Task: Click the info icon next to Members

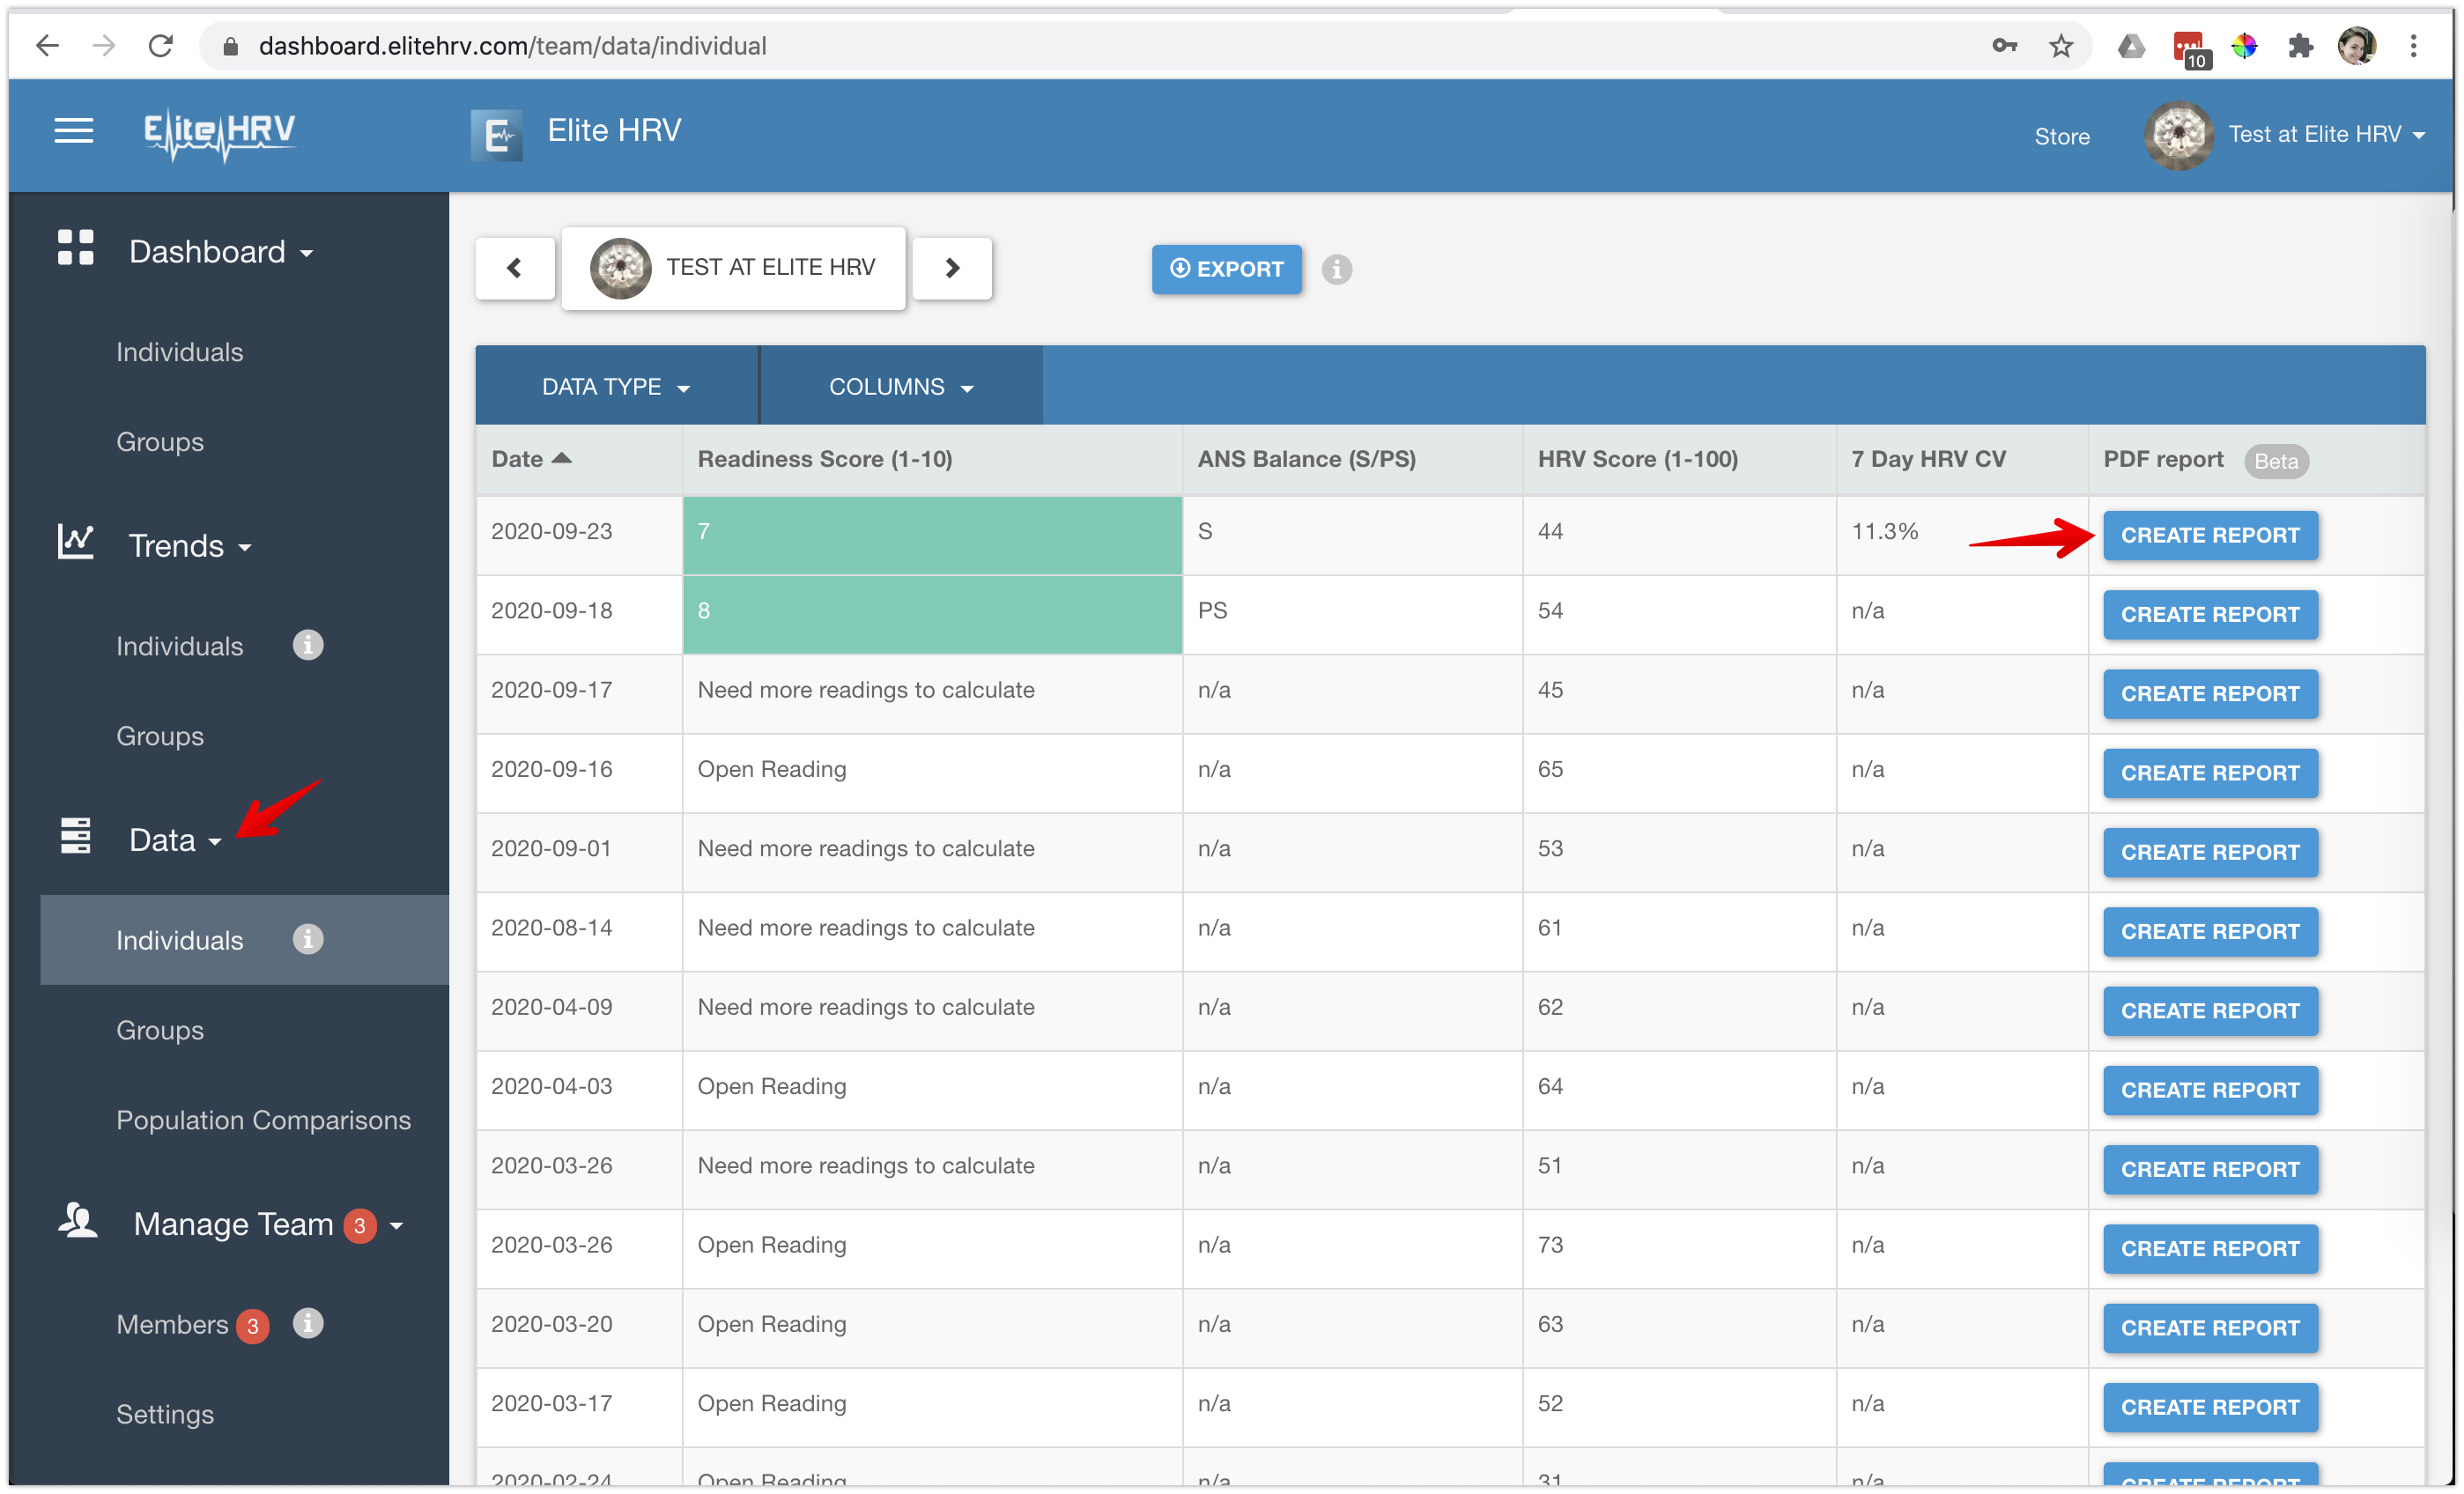Action: coord(307,1324)
